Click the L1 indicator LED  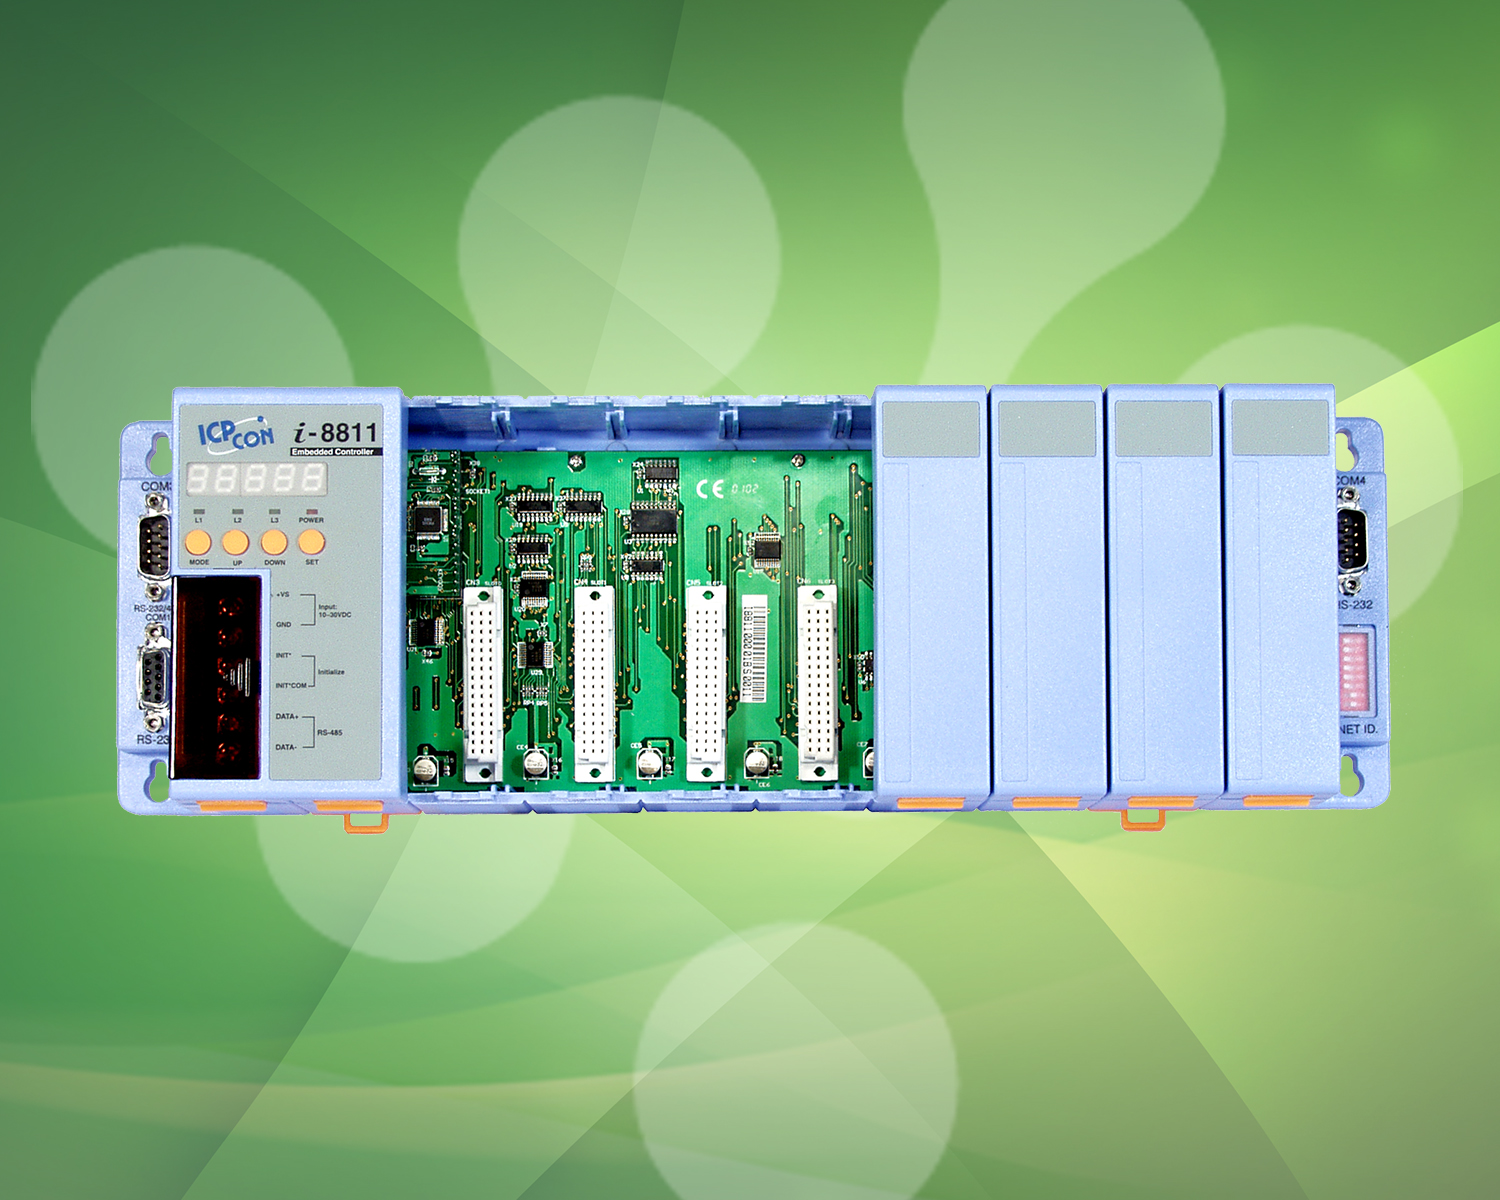click(x=198, y=511)
